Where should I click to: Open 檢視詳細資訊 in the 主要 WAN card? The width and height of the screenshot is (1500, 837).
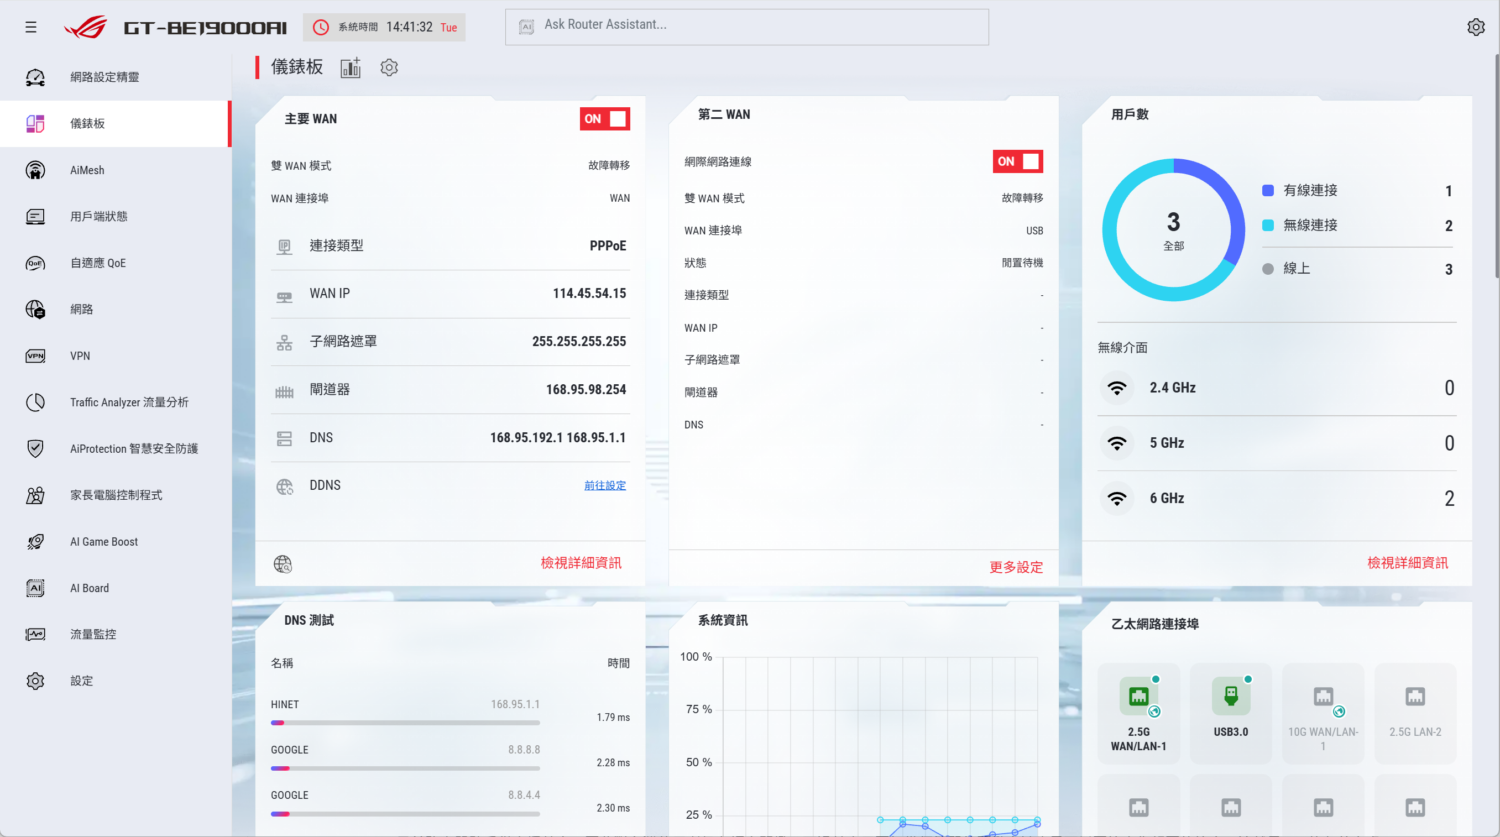pyautogui.click(x=581, y=563)
